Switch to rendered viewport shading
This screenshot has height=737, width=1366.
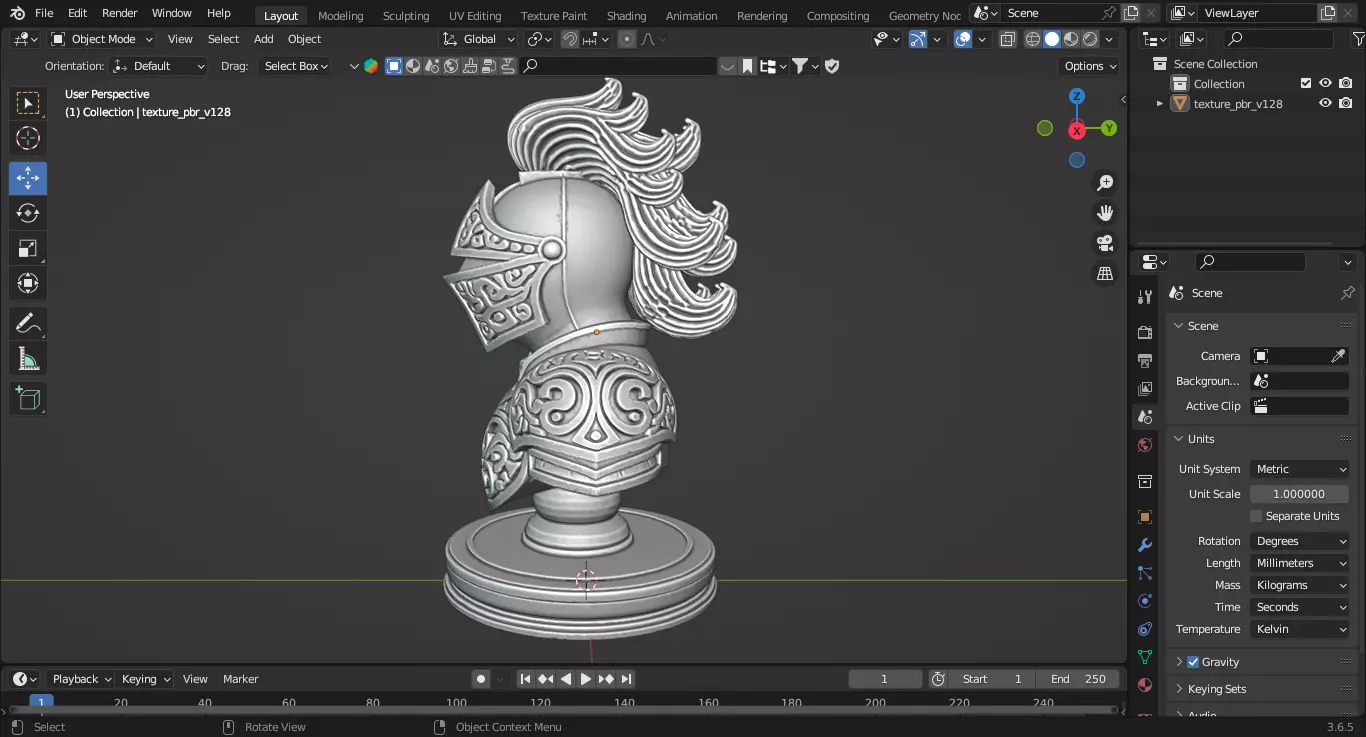pyautogui.click(x=1090, y=39)
